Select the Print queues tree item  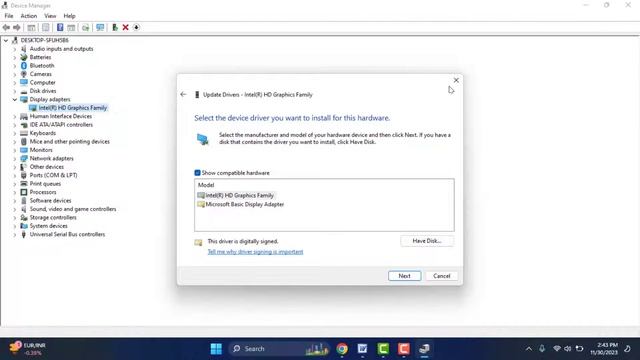coord(45,184)
